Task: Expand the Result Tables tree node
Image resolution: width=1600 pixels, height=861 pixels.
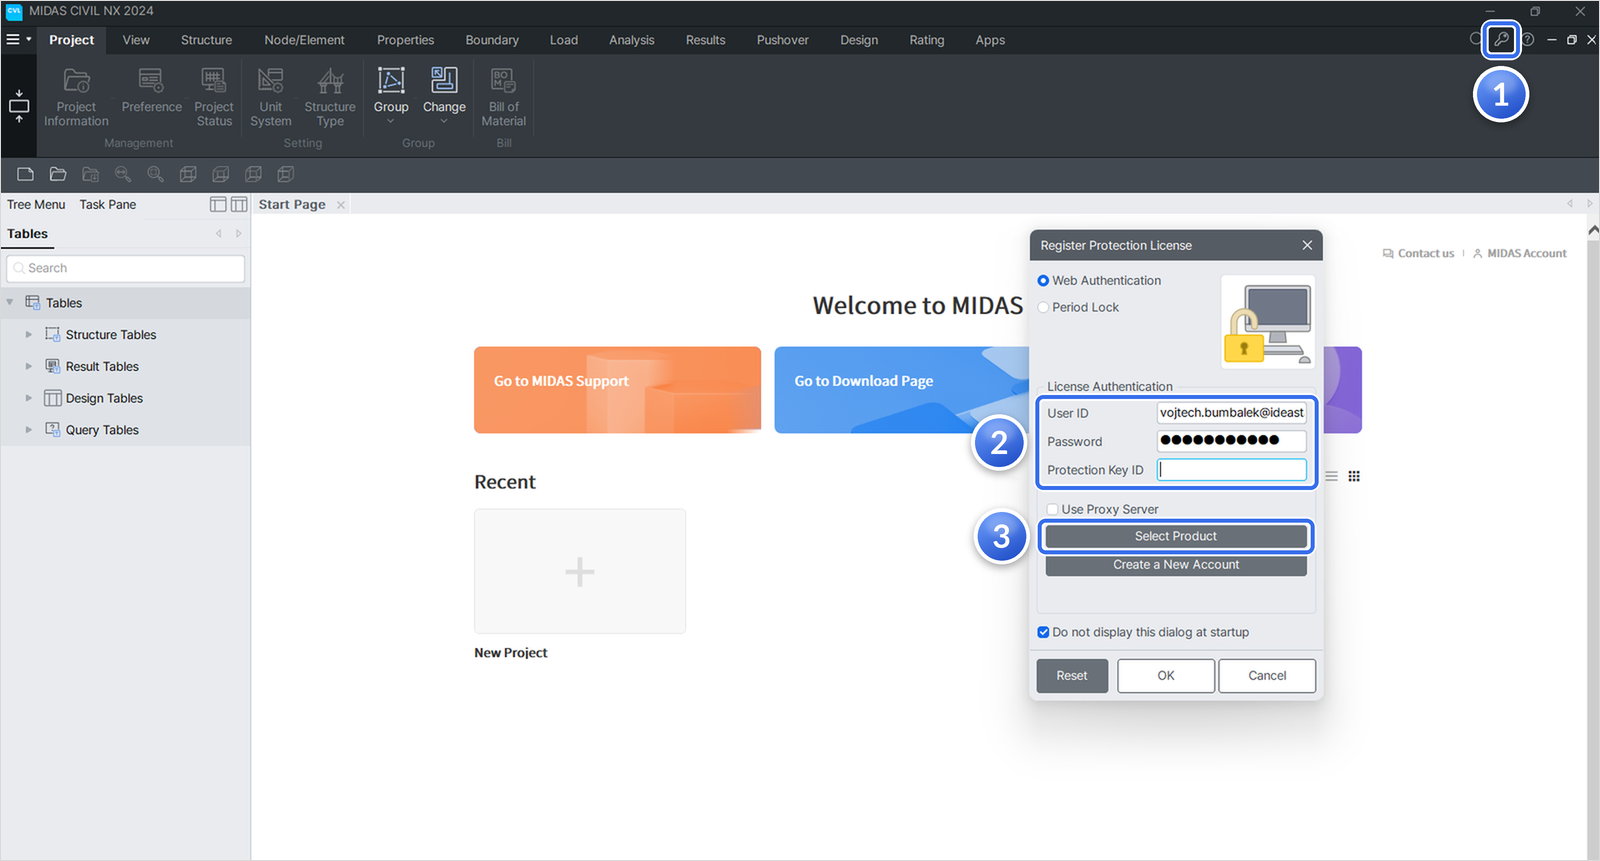Action: (x=29, y=367)
